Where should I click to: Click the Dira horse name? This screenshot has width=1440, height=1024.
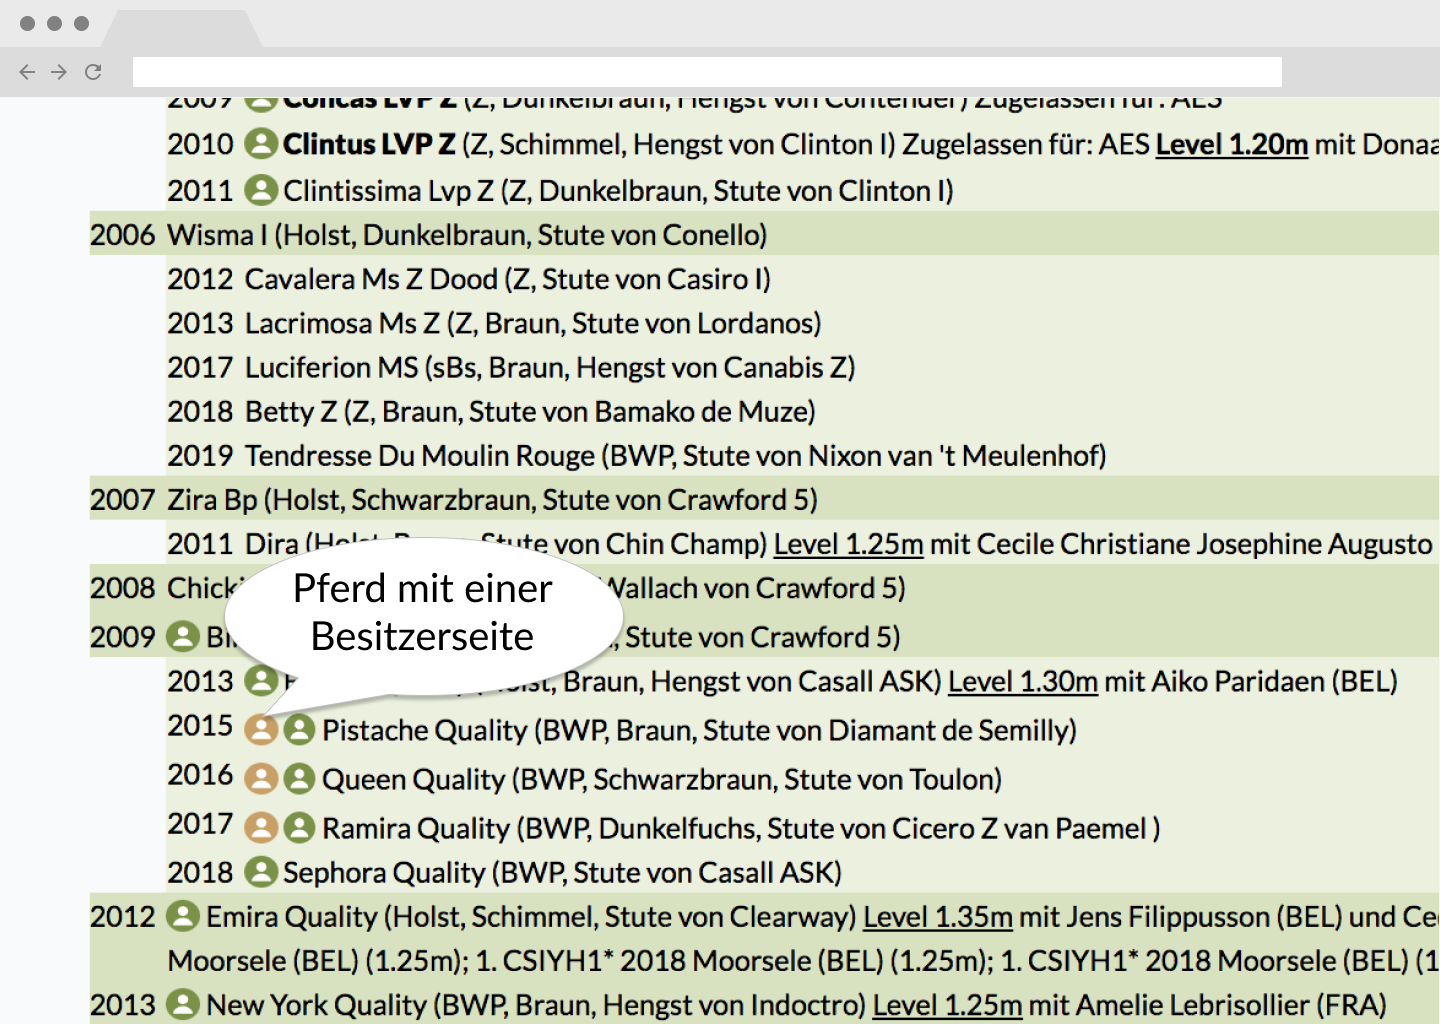click(x=272, y=544)
